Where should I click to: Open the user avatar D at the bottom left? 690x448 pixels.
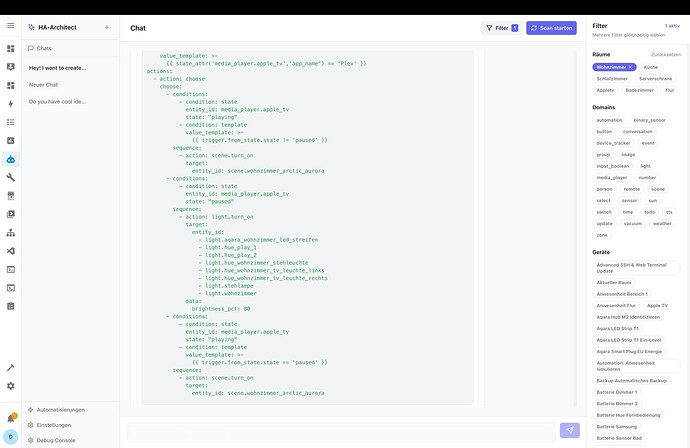(11, 437)
